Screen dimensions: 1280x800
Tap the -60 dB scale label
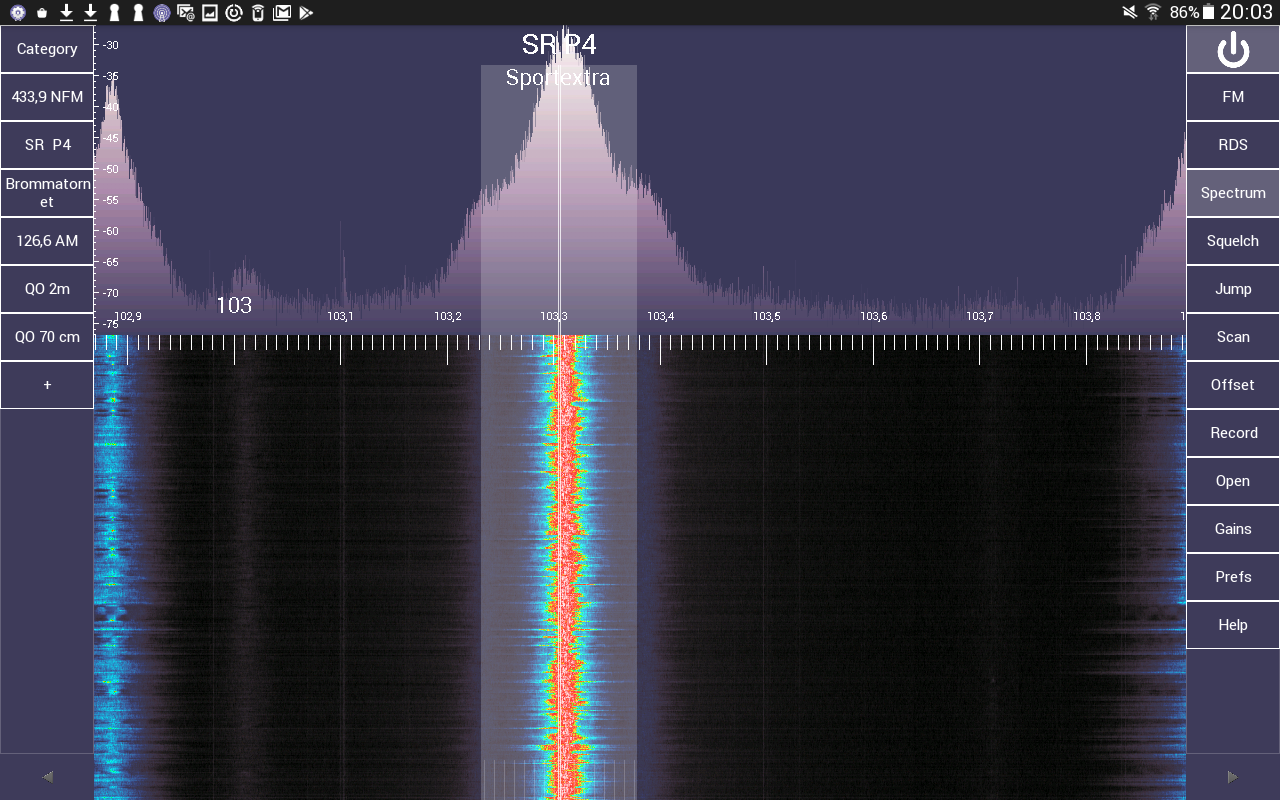click(111, 231)
